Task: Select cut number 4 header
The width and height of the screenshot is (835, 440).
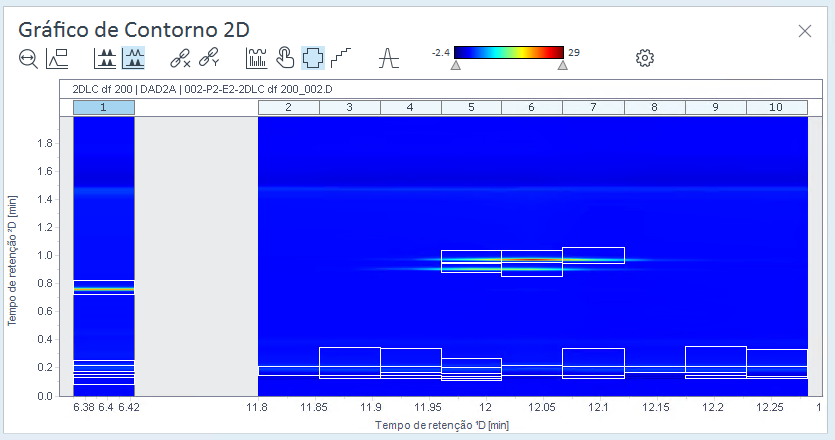Action: tap(411, 107)
